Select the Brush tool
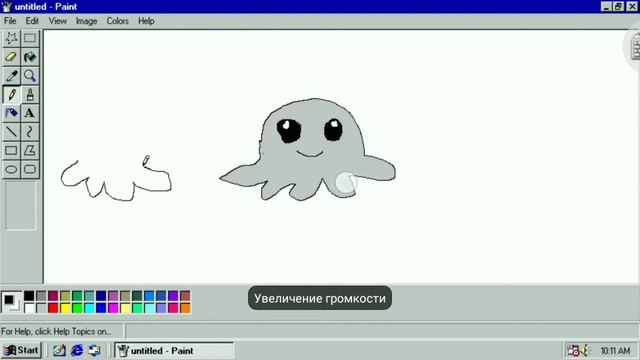This screenshot has height=360, width=640. (x=30, y=94)
